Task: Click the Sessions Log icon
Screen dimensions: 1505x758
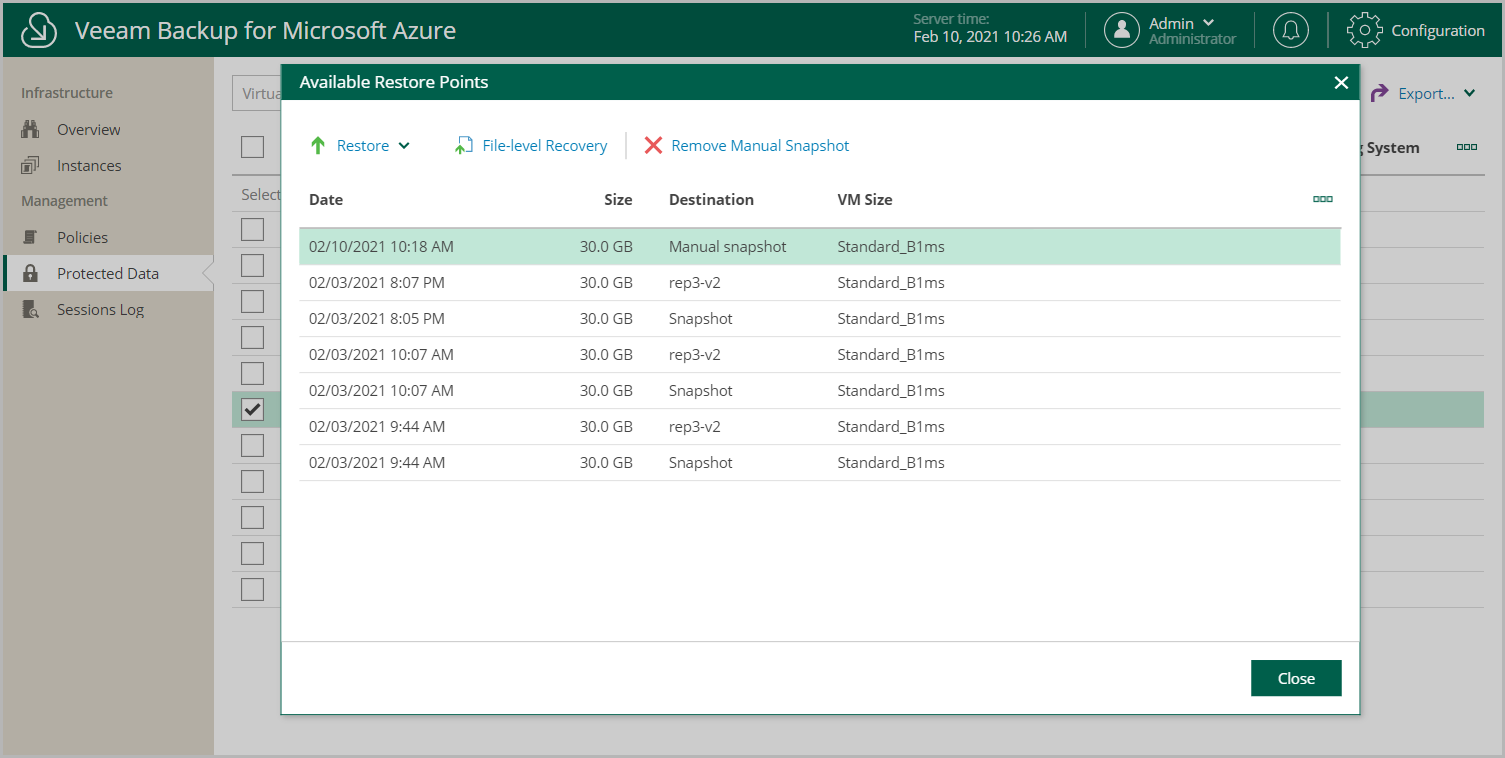Action: tap(30, 309)
